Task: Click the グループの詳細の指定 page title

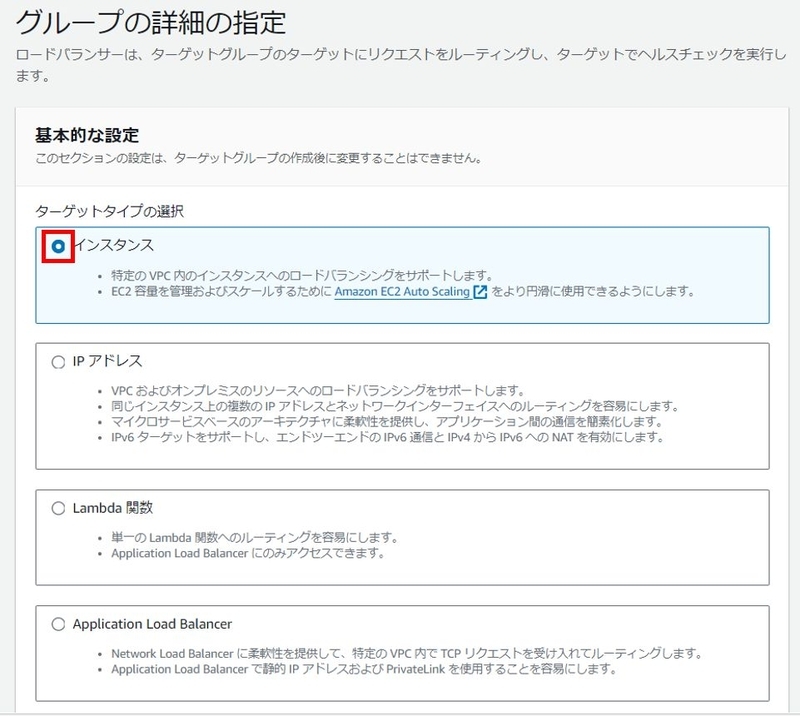Action: click(151, 22)
